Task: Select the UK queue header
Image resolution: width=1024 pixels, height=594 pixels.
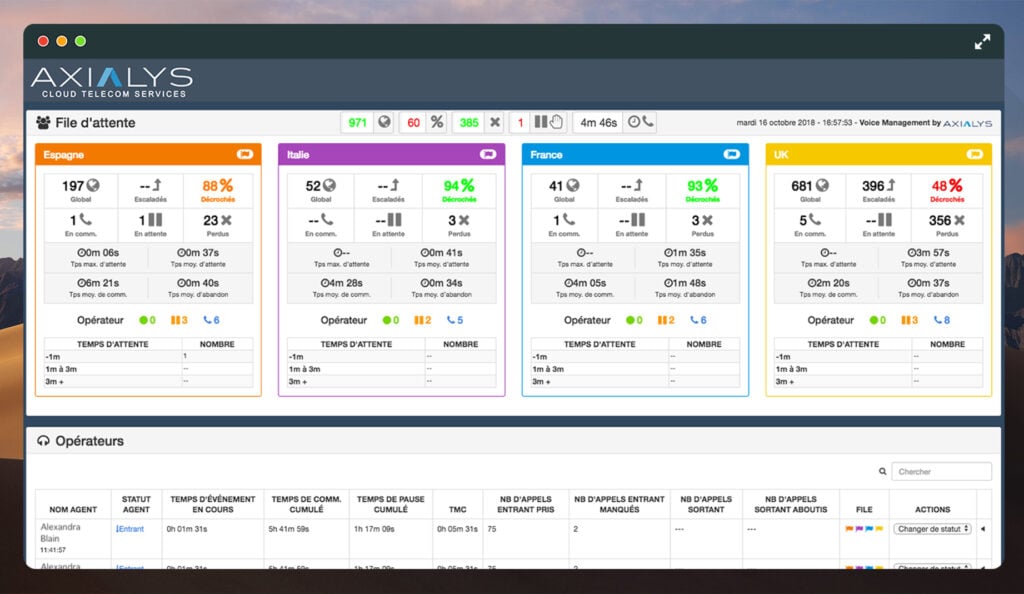Action: (x=878, y=155)
